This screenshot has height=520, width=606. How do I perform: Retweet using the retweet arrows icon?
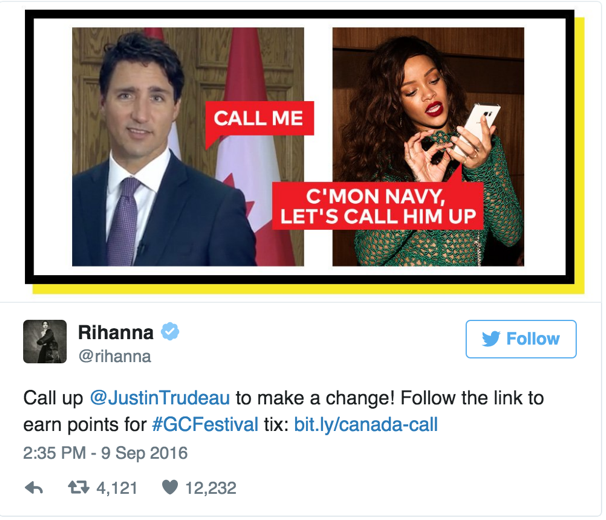pyautogui.click(x=78, y=488)
